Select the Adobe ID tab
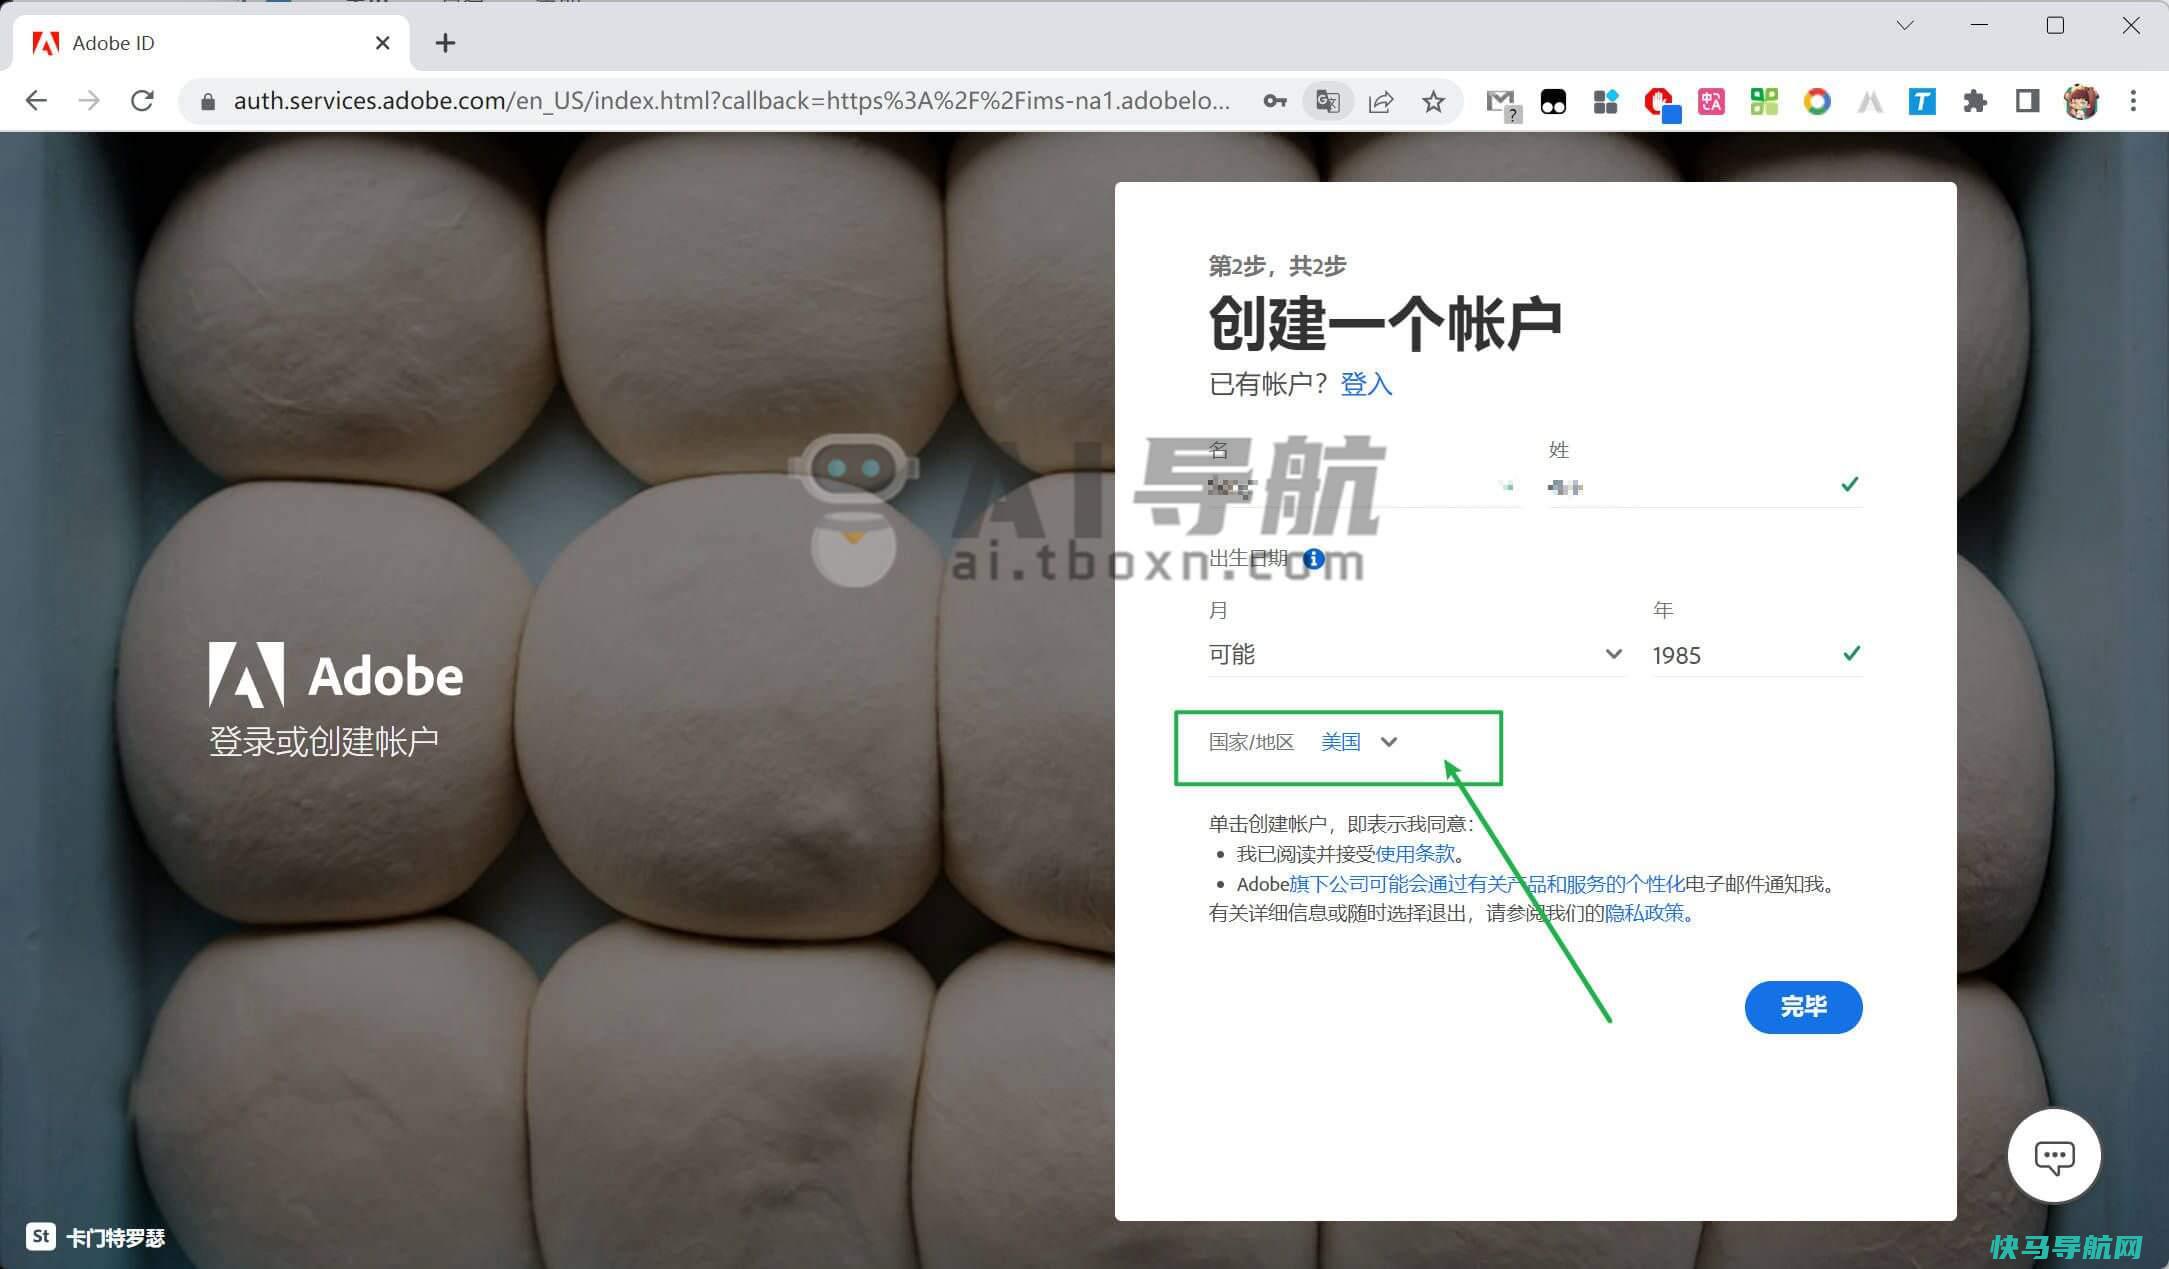 211,43
